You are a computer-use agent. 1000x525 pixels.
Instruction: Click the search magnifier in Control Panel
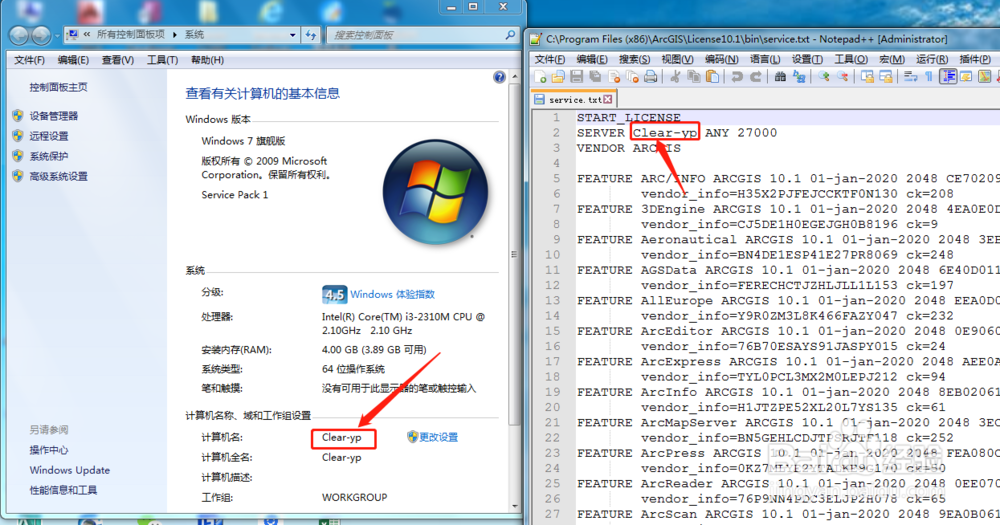[x=510, y=35]
